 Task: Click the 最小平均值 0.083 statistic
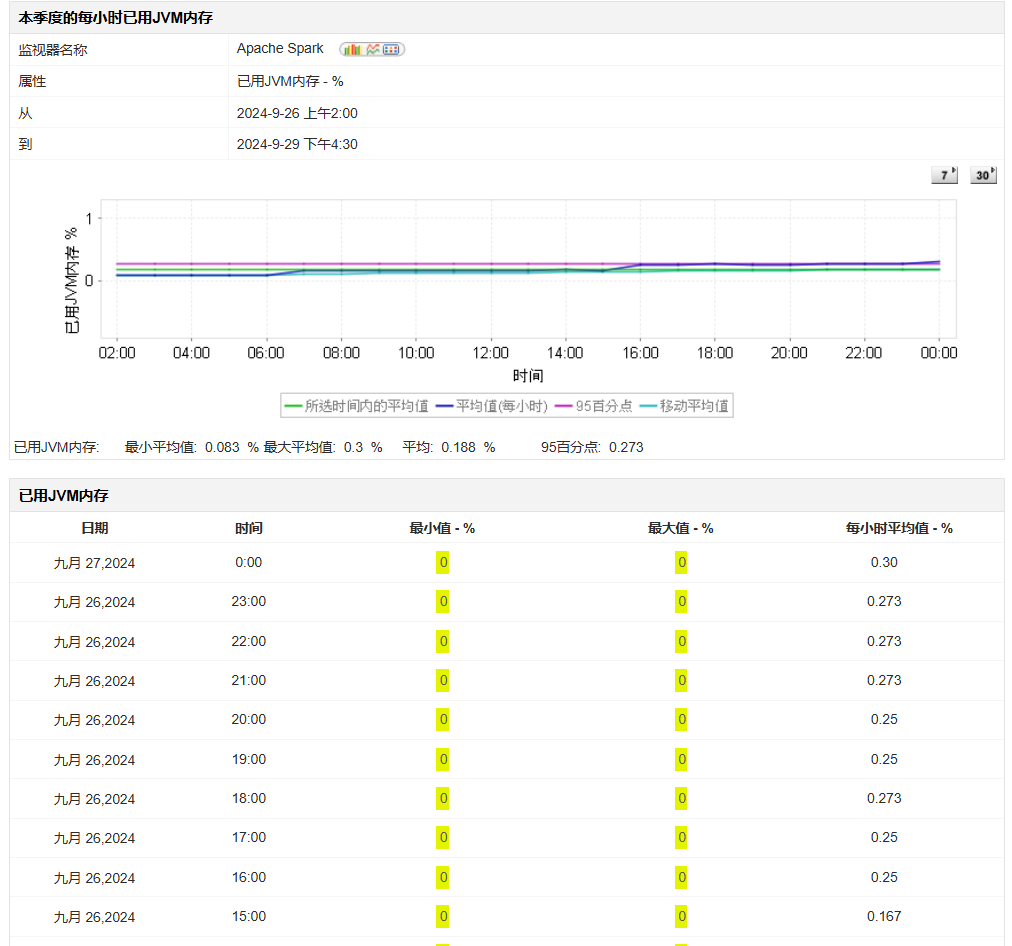(x=191, y=447)
